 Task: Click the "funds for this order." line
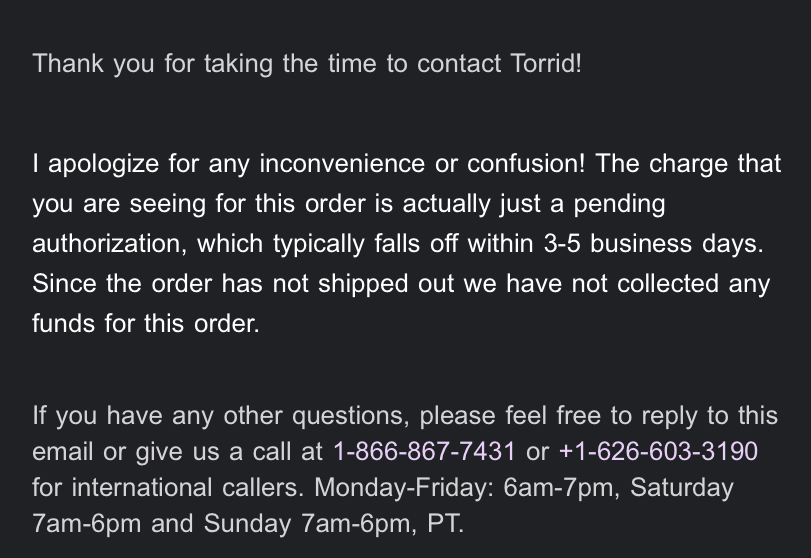tap(145, 324)
